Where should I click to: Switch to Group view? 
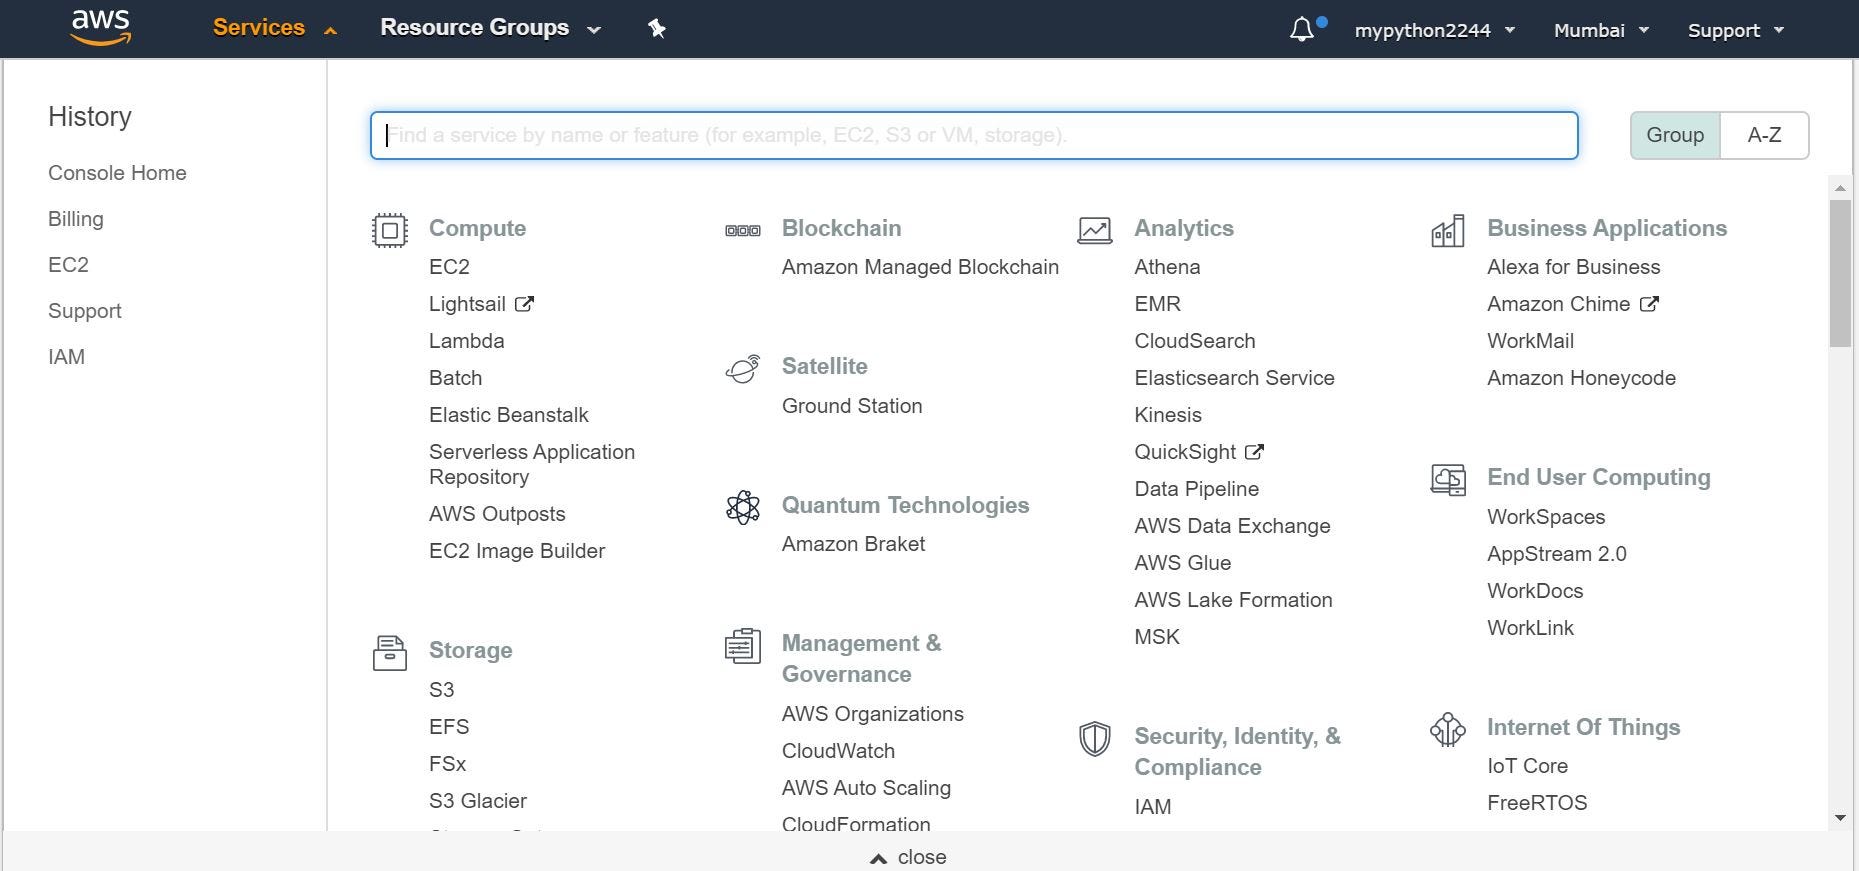click(1675, 135)
